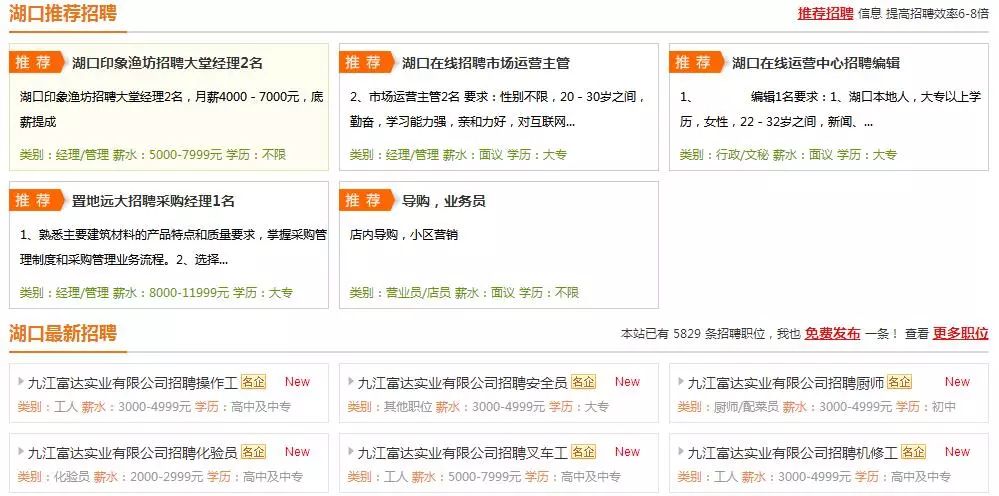This screenshot has height=496, width=999.
Task: Click the New tag on 招聘厨师 row
Action: (x=957, y=382)
